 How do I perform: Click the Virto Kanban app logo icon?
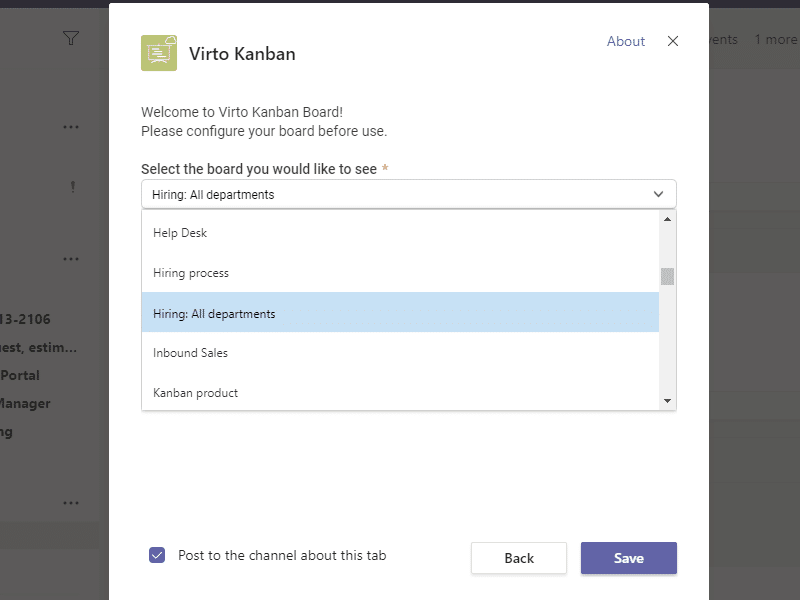[159, 53]
